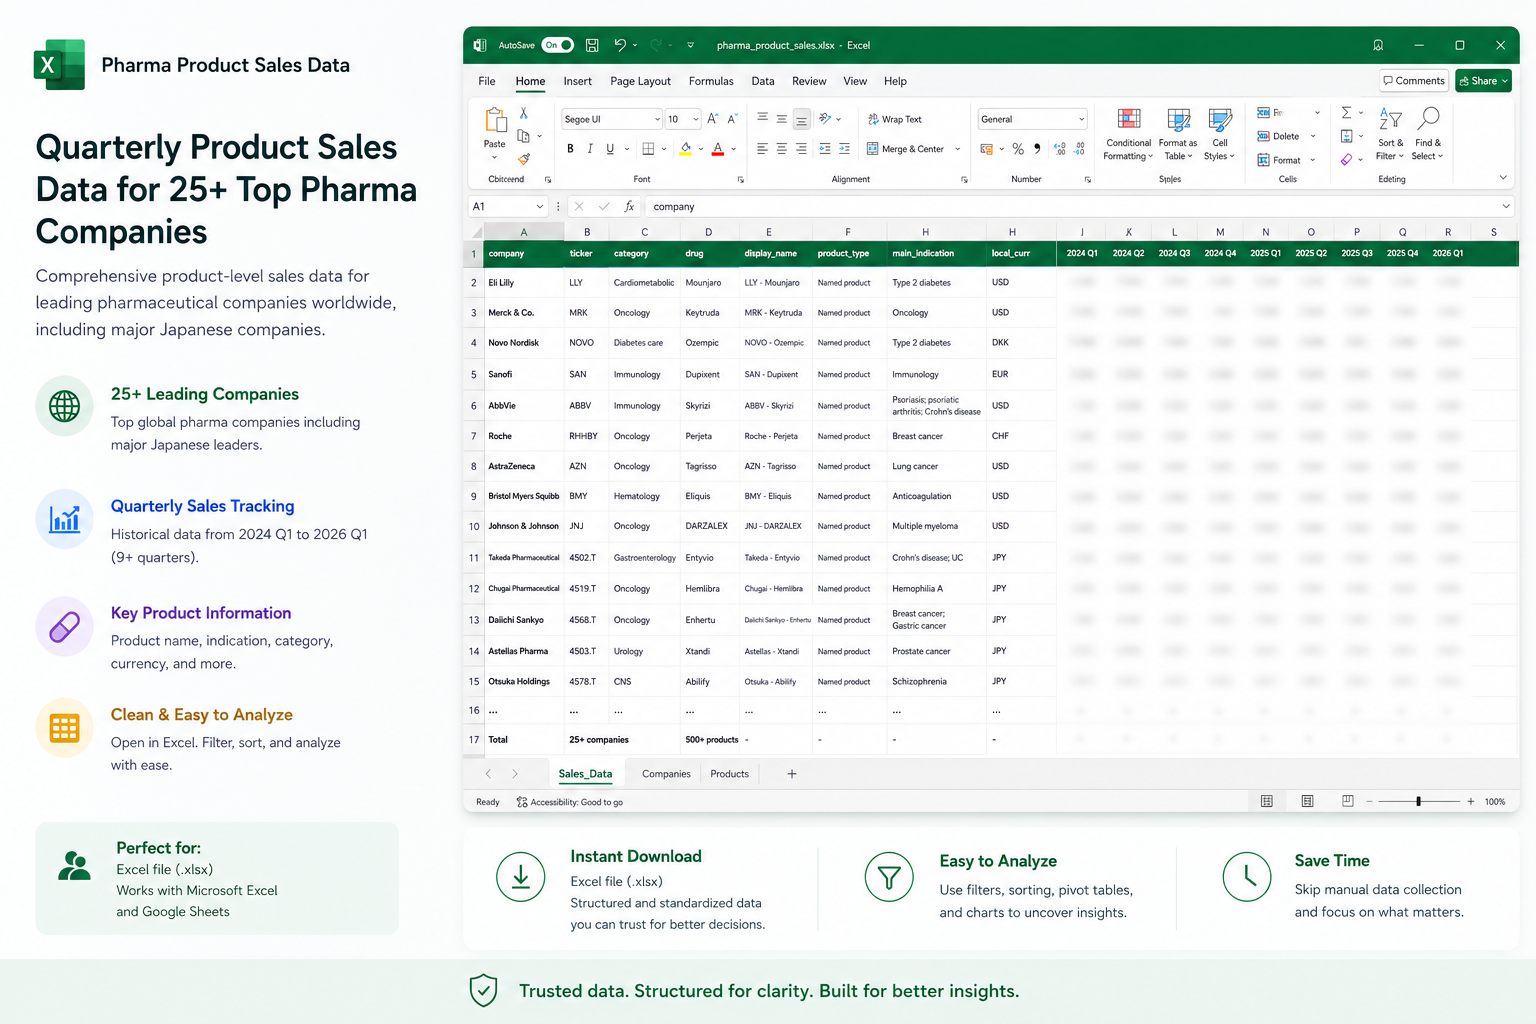The height and width of the screenshot is (1024, 1536).
Task: Open the File tab
Action: click(487, 81)
